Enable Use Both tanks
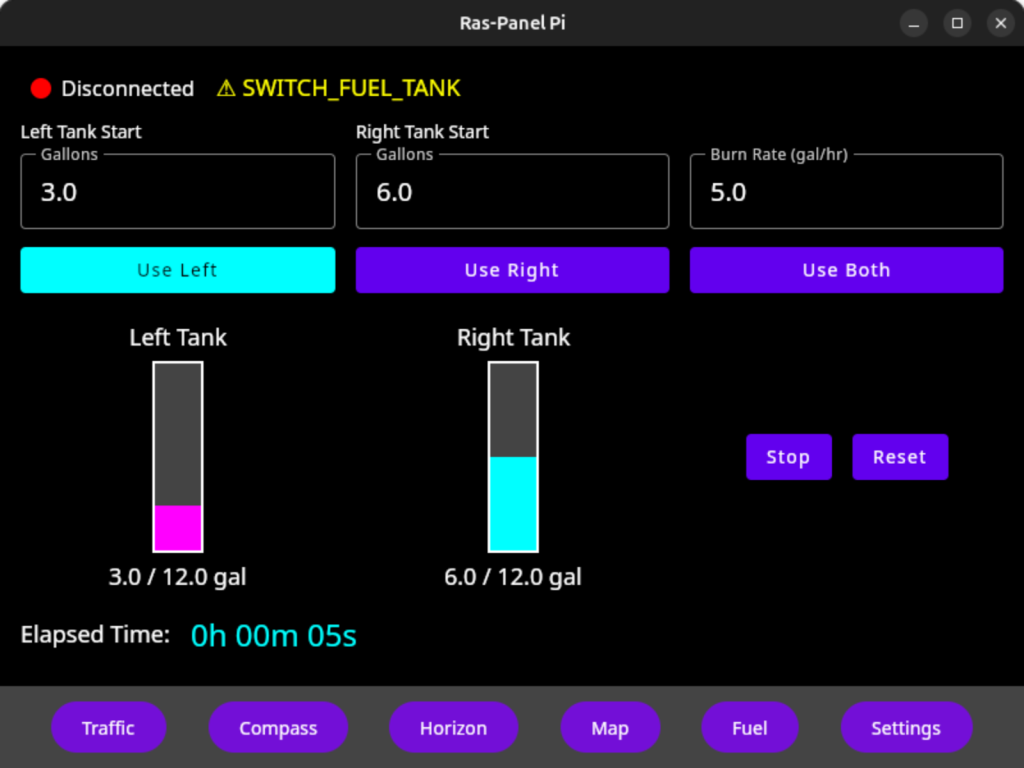Image resolution: width=1024 pixels, height=768 pixels. point(846,270)
